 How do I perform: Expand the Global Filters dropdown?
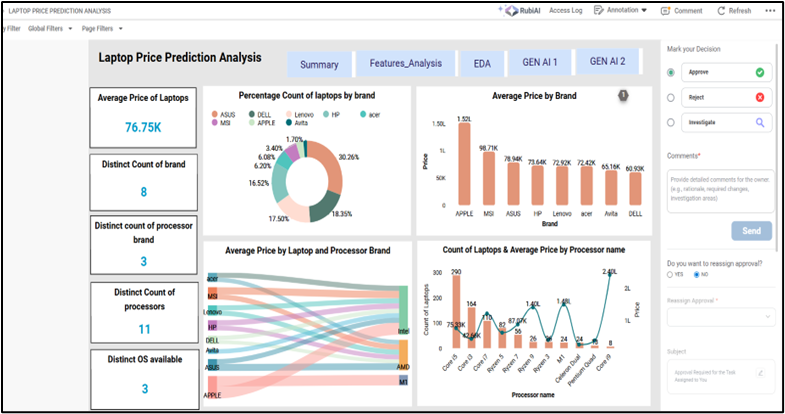[50, 28]
